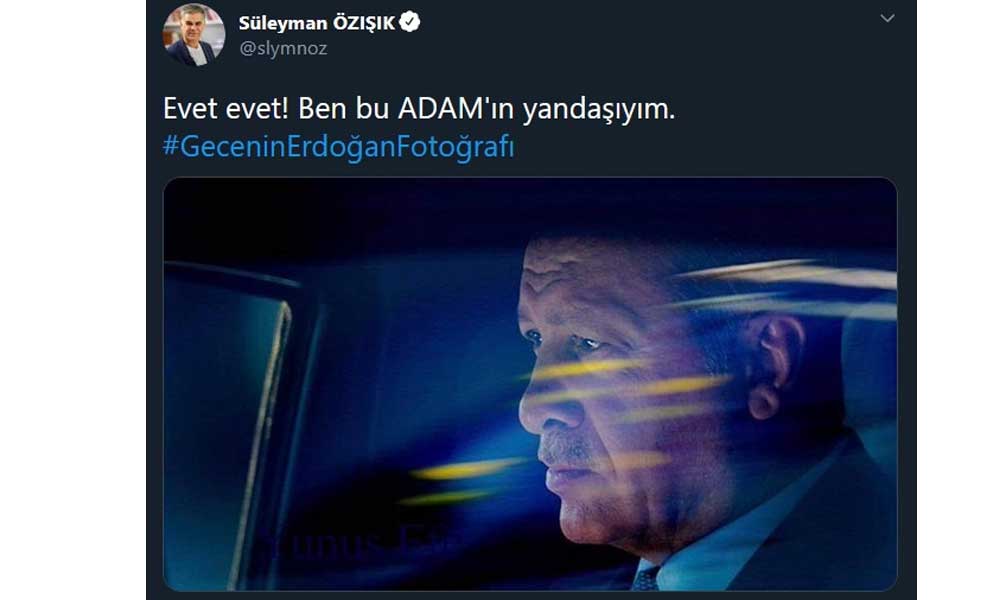Open Süleyman ÖZIŞIK's profile avatar
Screen dimensions: 1000x600
coord(194,34)
